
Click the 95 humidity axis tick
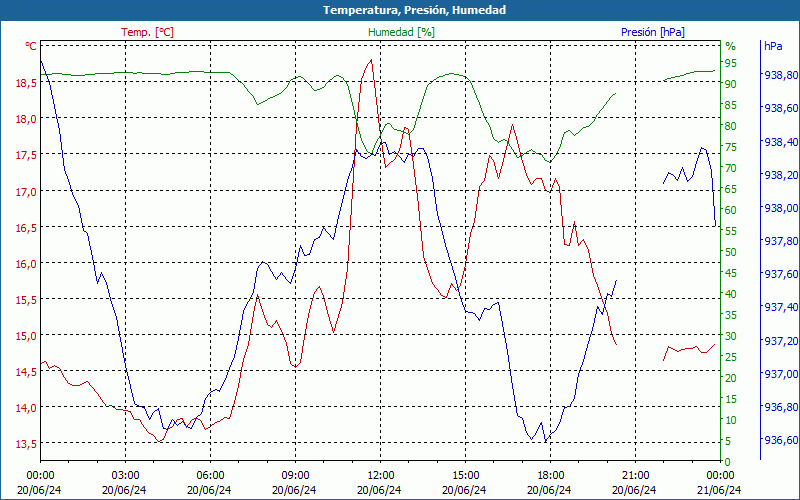tap(731, 63)
